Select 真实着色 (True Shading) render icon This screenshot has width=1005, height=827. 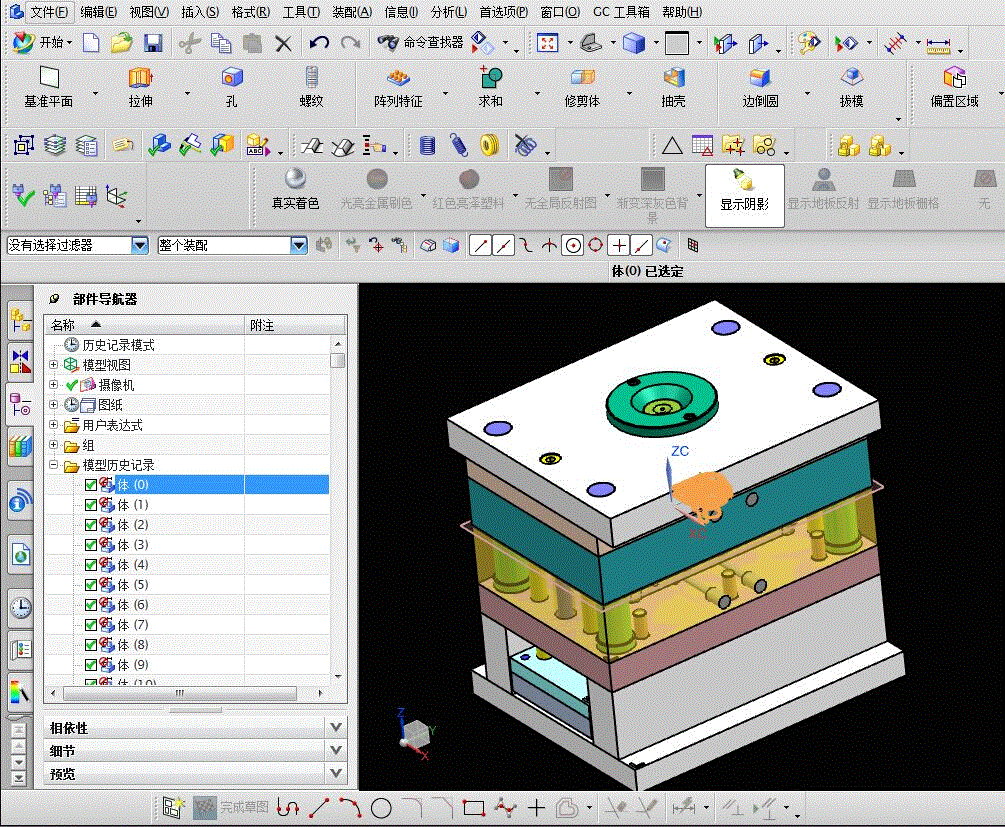point(295,180)
